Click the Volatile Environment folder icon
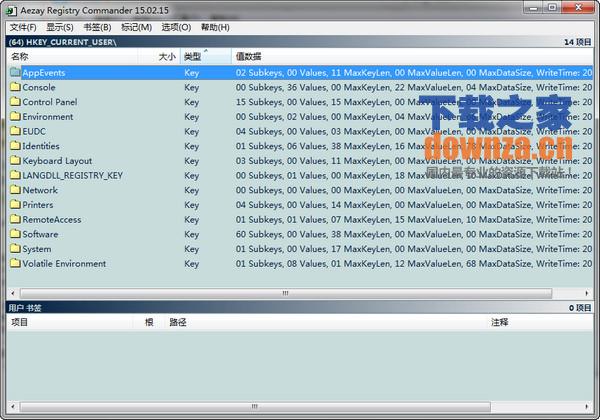 (x=15, y=263)
